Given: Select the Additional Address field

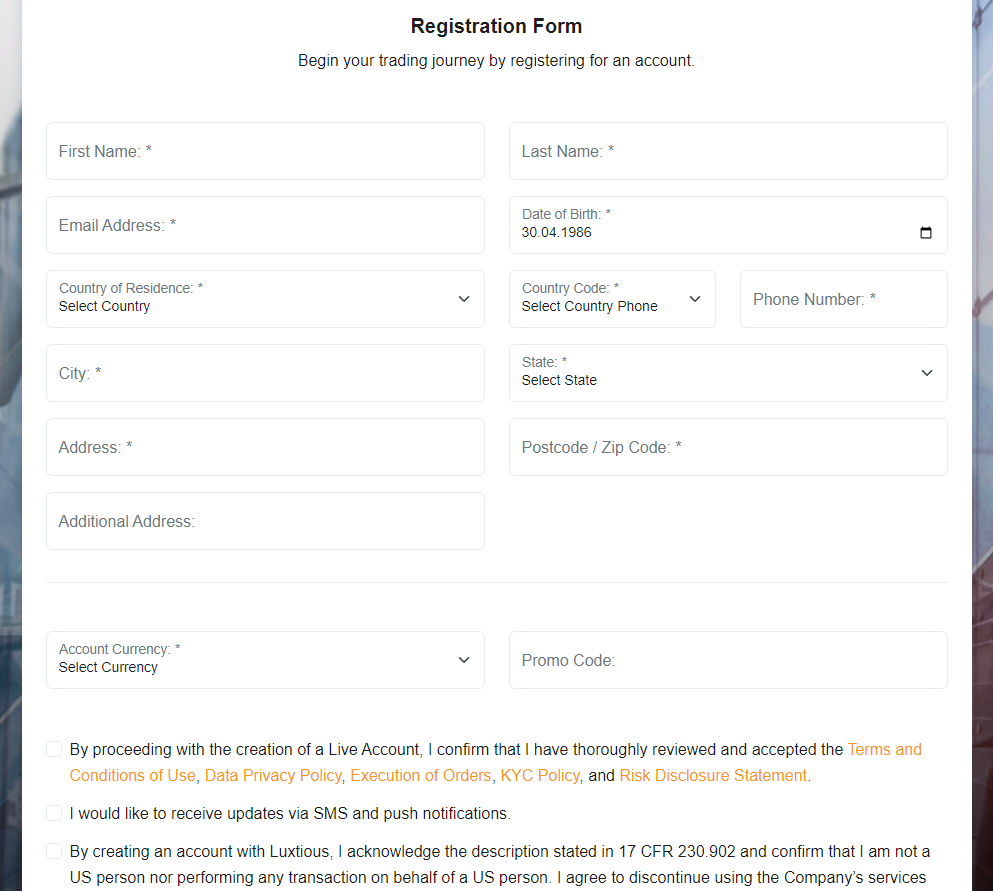Looking at the screenshot, I should pyautogui.click(x=265, y=520).
